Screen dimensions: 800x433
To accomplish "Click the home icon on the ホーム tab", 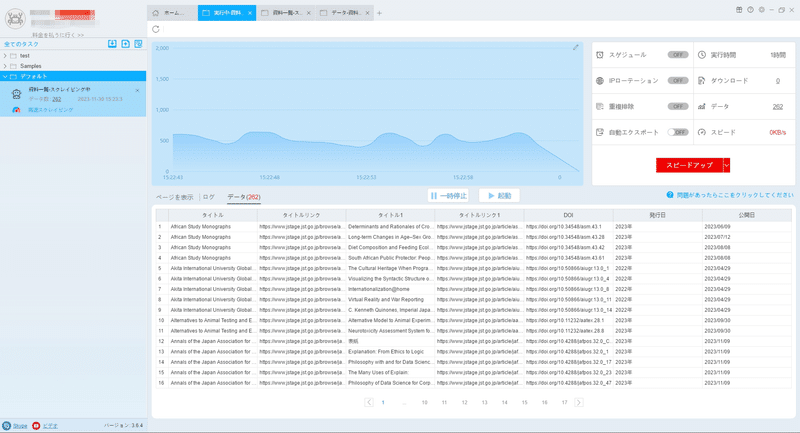I will point(156,13).
